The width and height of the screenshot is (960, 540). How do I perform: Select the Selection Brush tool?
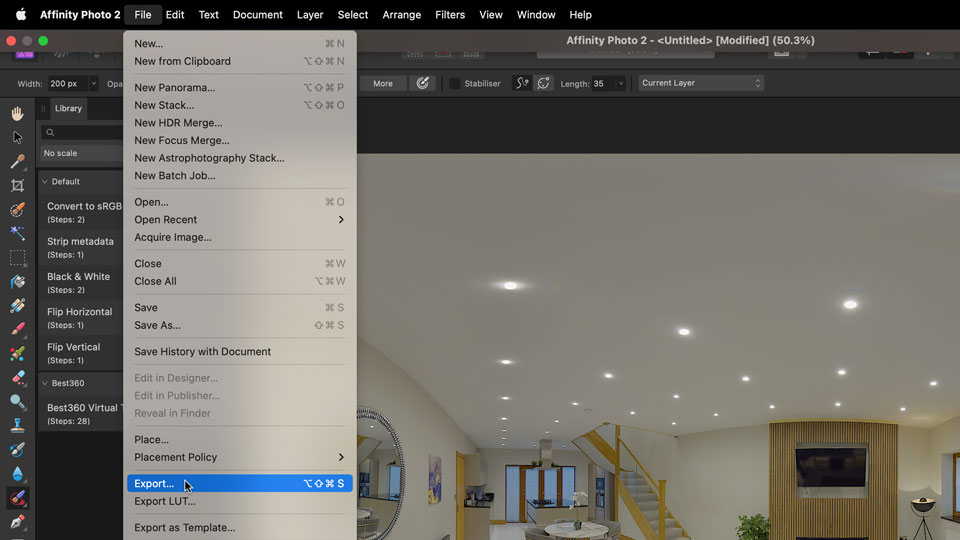17,209
